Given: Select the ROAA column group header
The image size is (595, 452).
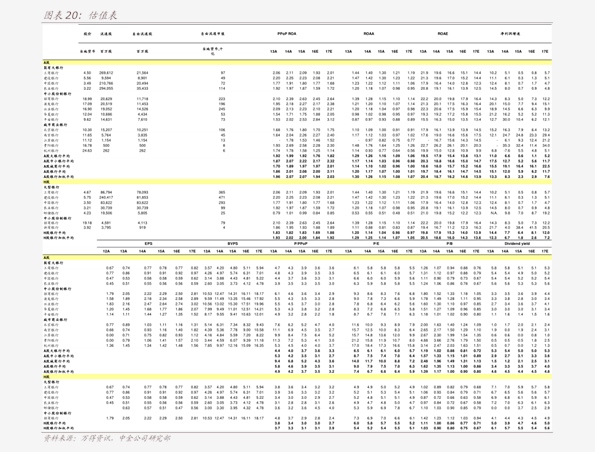Looking at the screenshot, I should (x=369, y=34).
